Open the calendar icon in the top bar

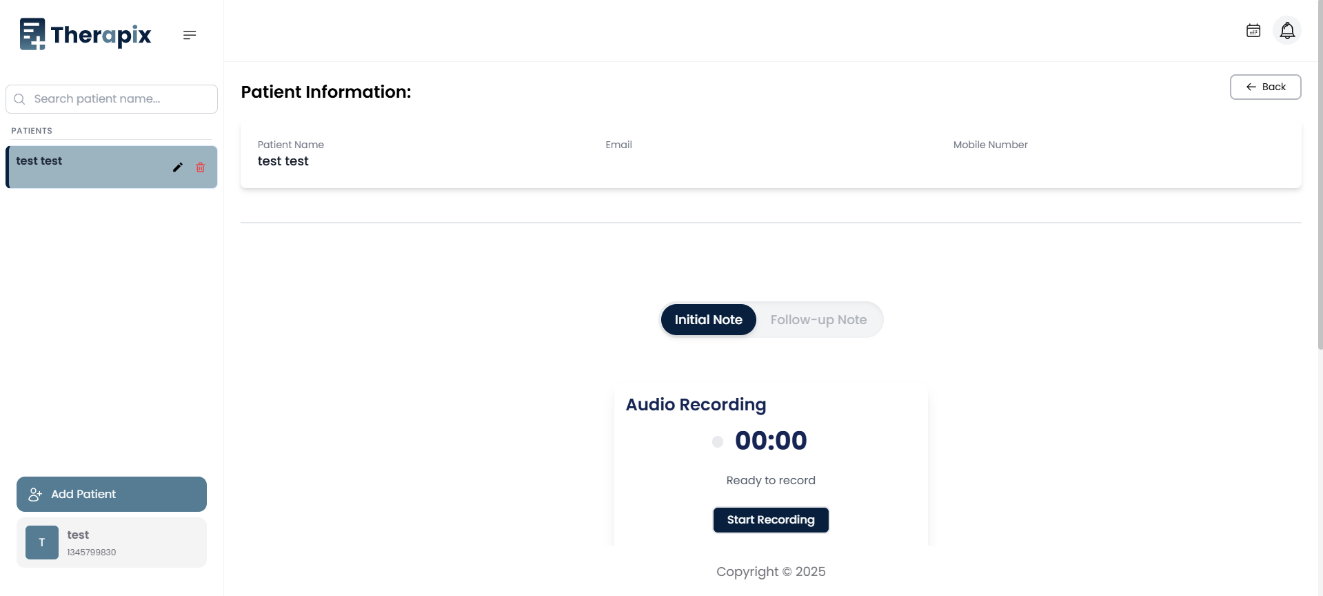(1253, 31)
